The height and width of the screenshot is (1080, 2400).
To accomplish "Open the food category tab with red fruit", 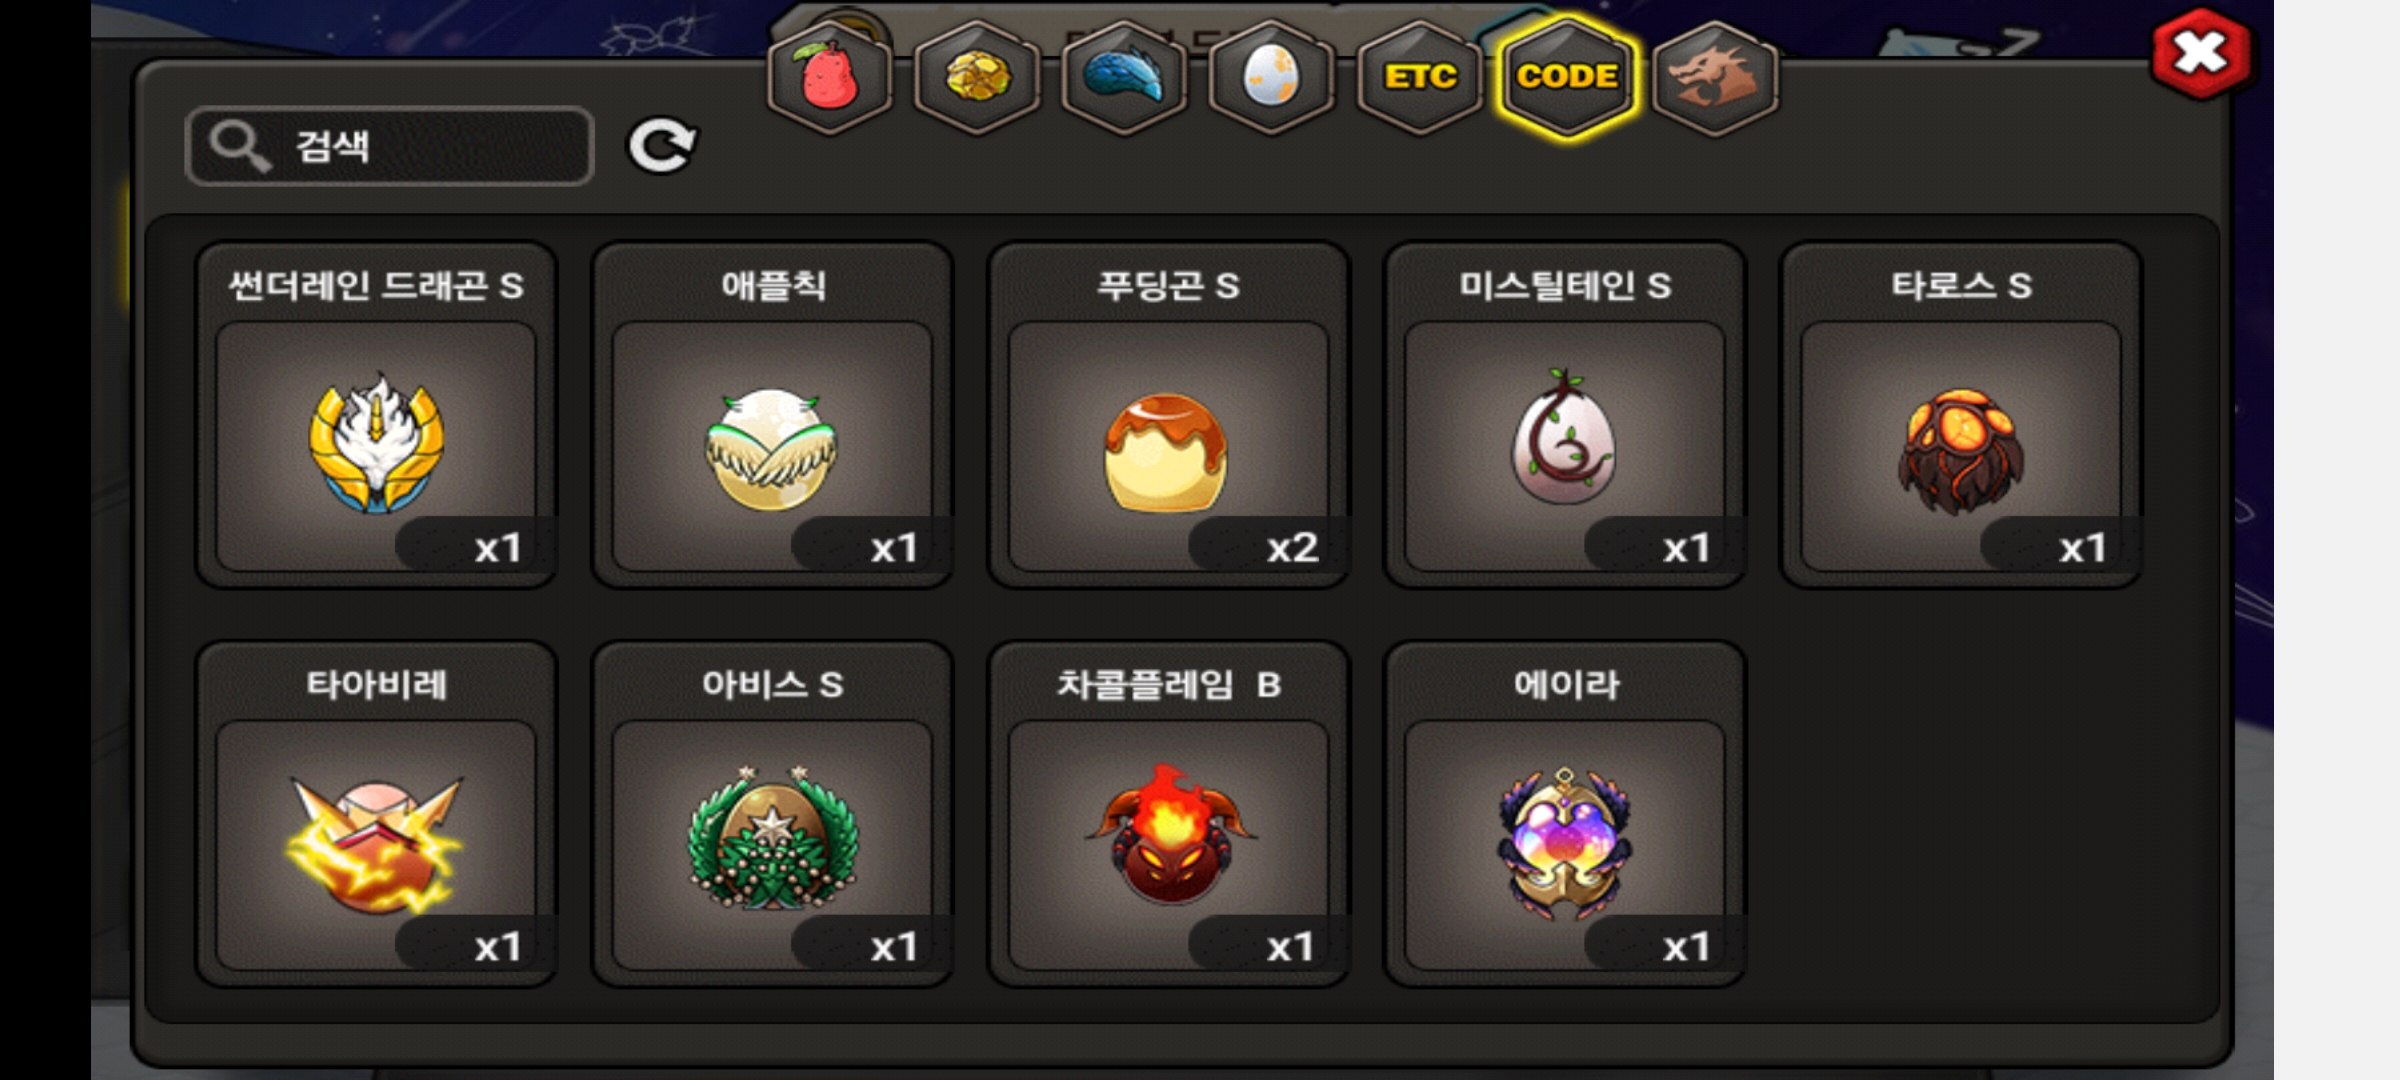I will [829, 77].
